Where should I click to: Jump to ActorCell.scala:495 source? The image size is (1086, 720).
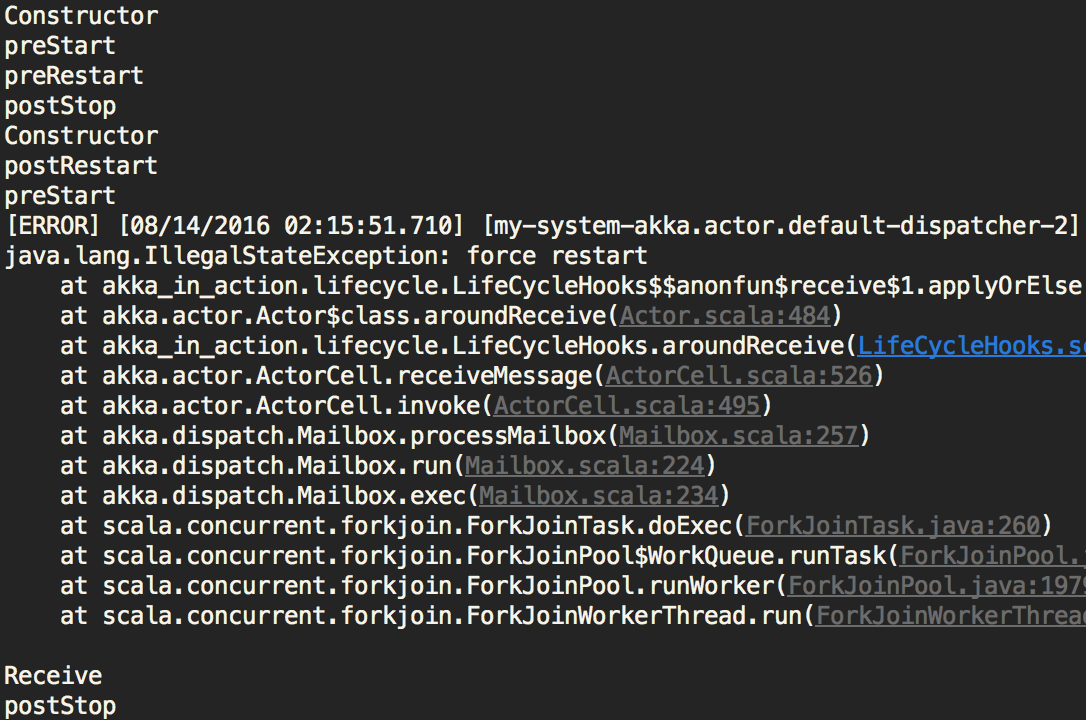point(627,406)
